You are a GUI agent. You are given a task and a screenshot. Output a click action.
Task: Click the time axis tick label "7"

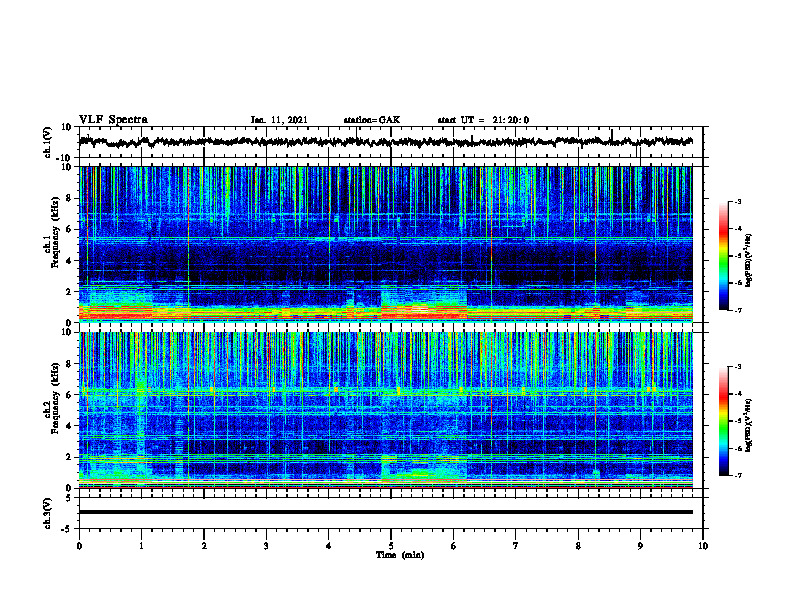tap(516, 546)
